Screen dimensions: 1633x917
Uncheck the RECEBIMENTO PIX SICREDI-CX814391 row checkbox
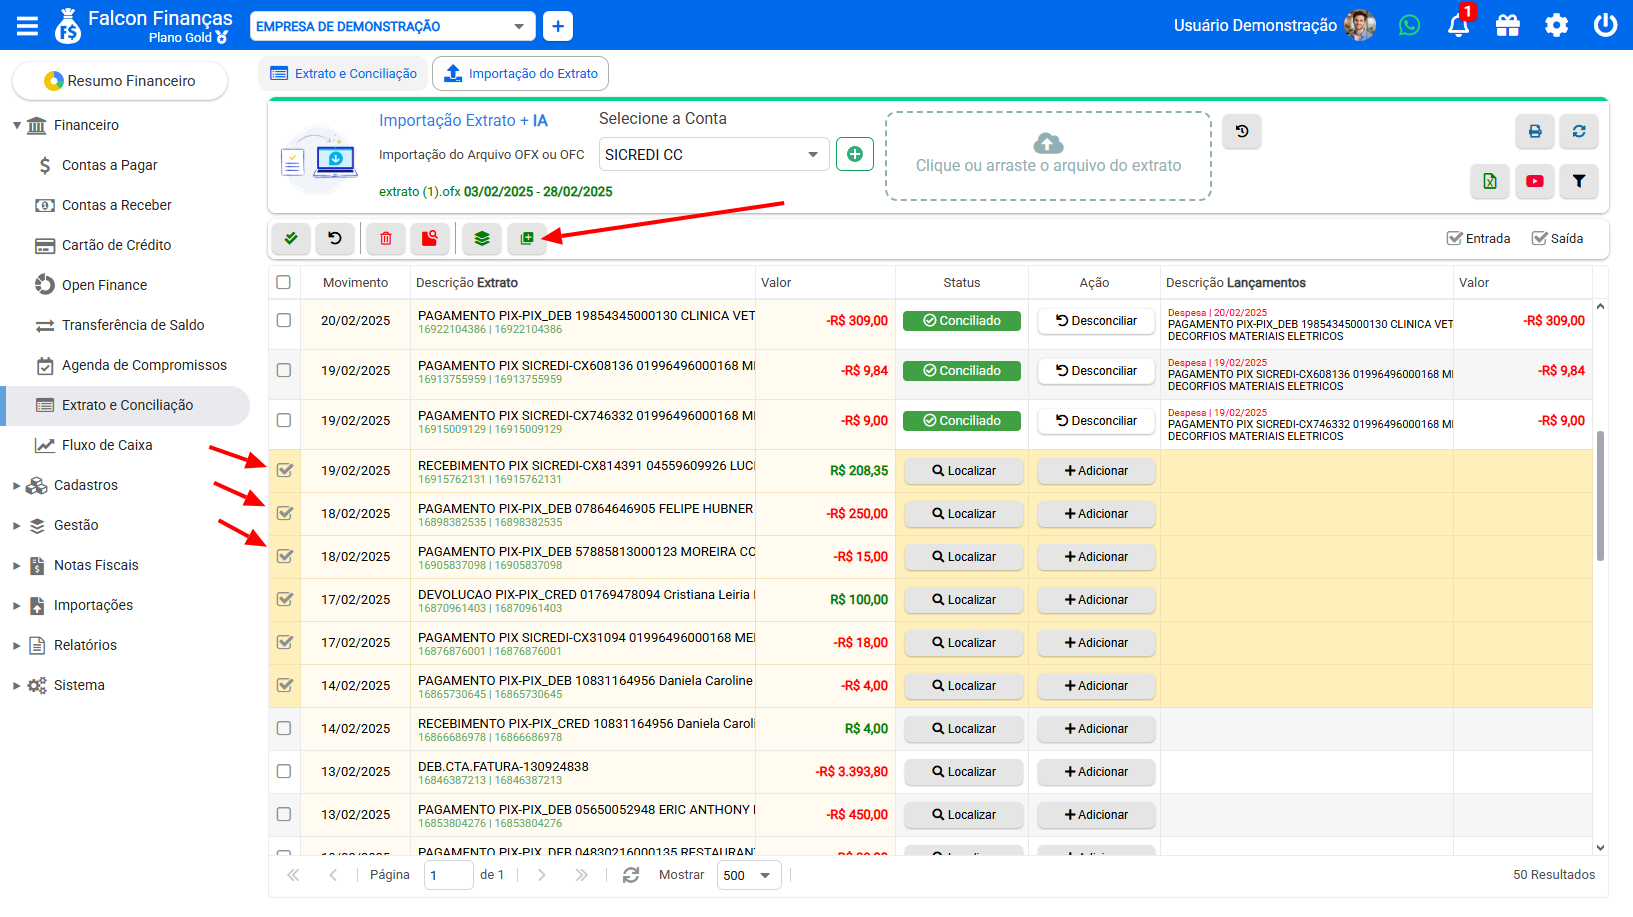(285, 470)
